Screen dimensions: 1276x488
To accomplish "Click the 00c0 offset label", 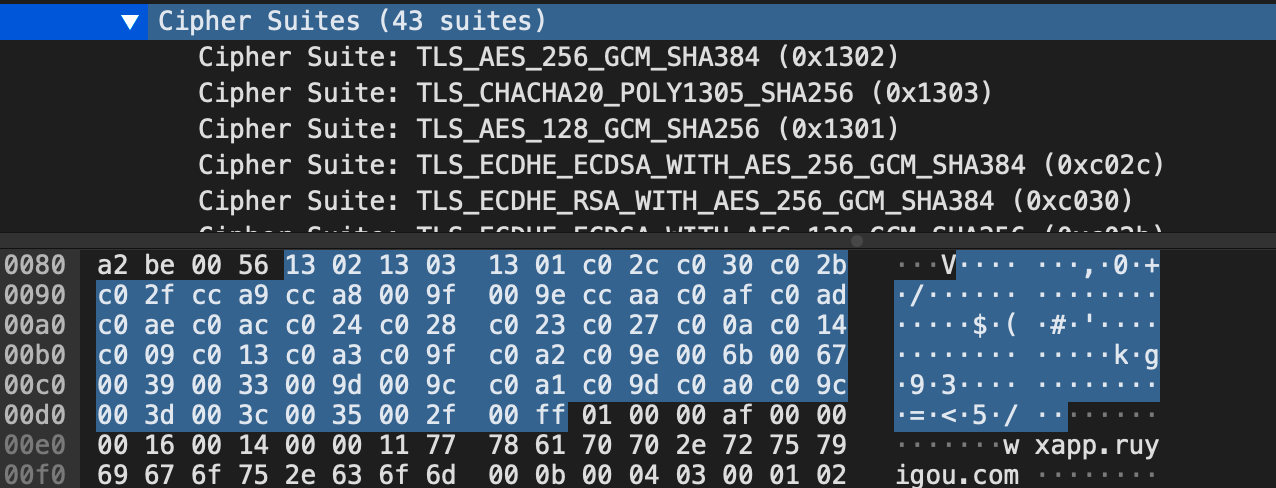I will click(x=35, y=385).
